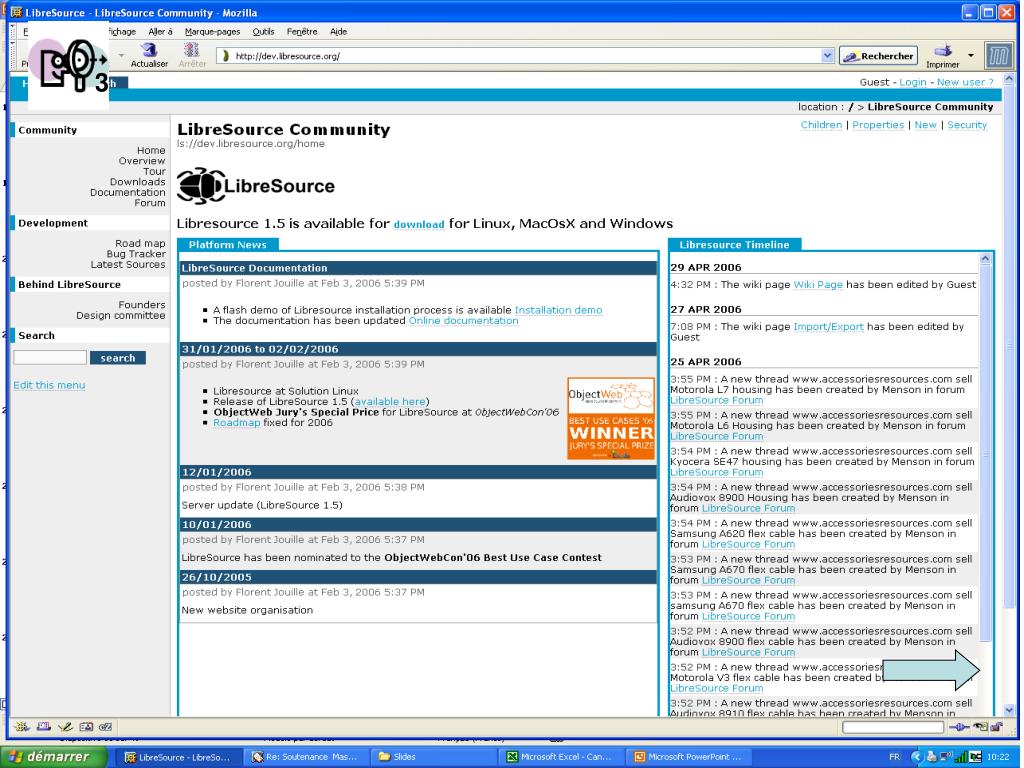Open the URL bar history dropdown
The image size is (1024, 768).
(827, 56)
